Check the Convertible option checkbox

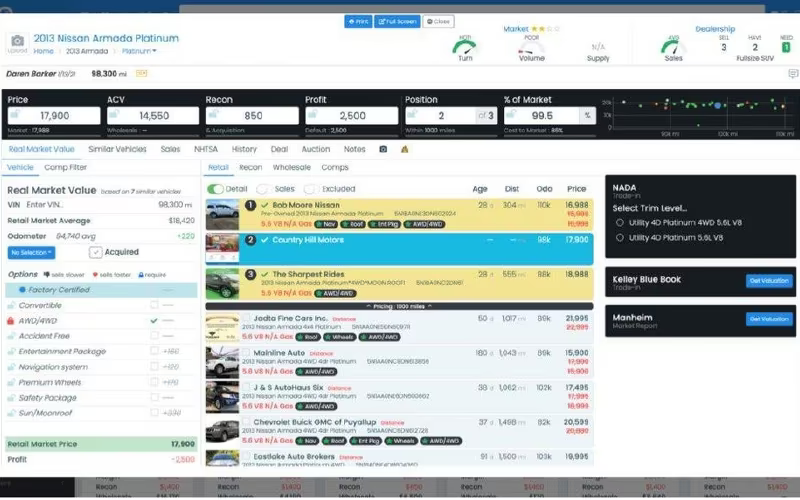coord(154,305)
